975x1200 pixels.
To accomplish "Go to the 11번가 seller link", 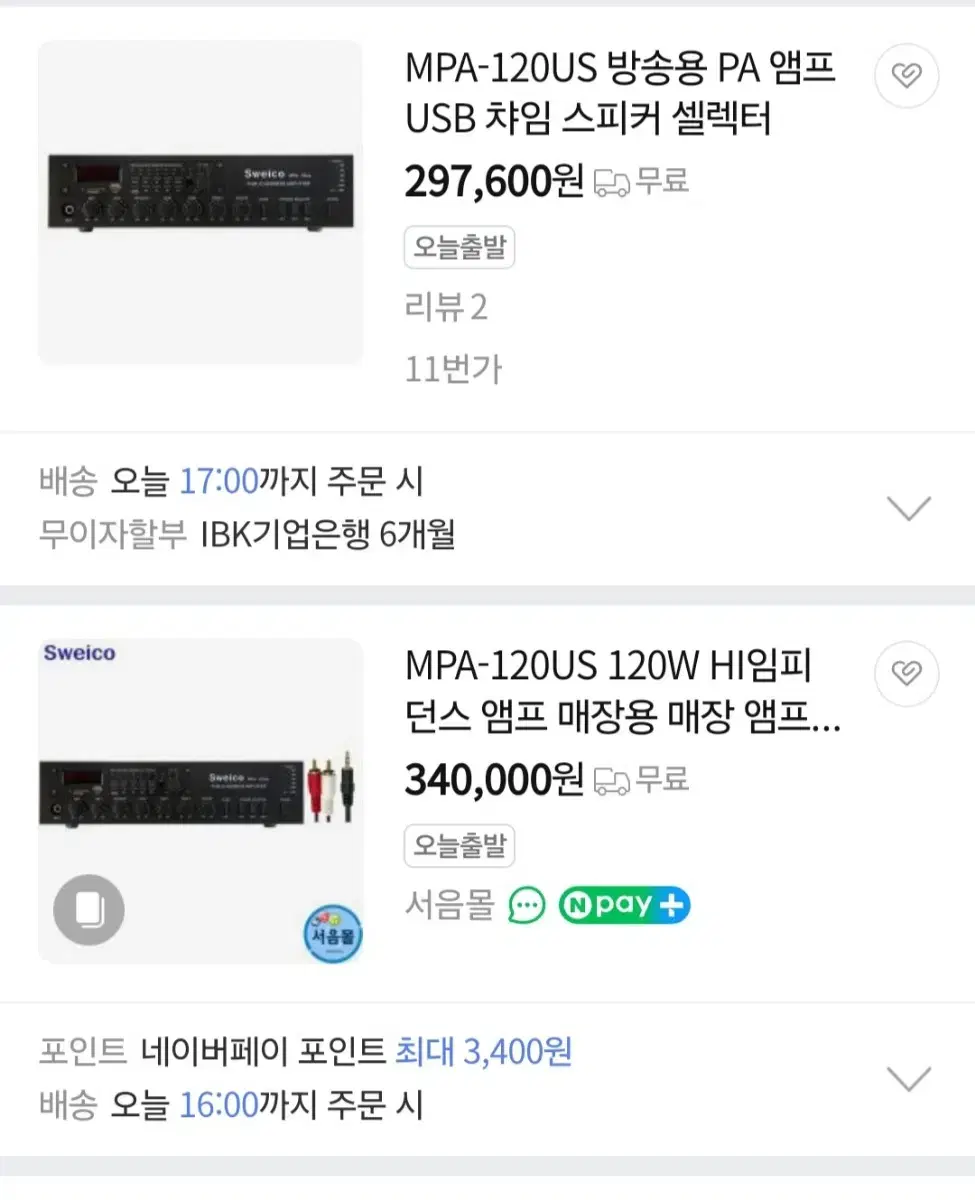I will 453,370.
